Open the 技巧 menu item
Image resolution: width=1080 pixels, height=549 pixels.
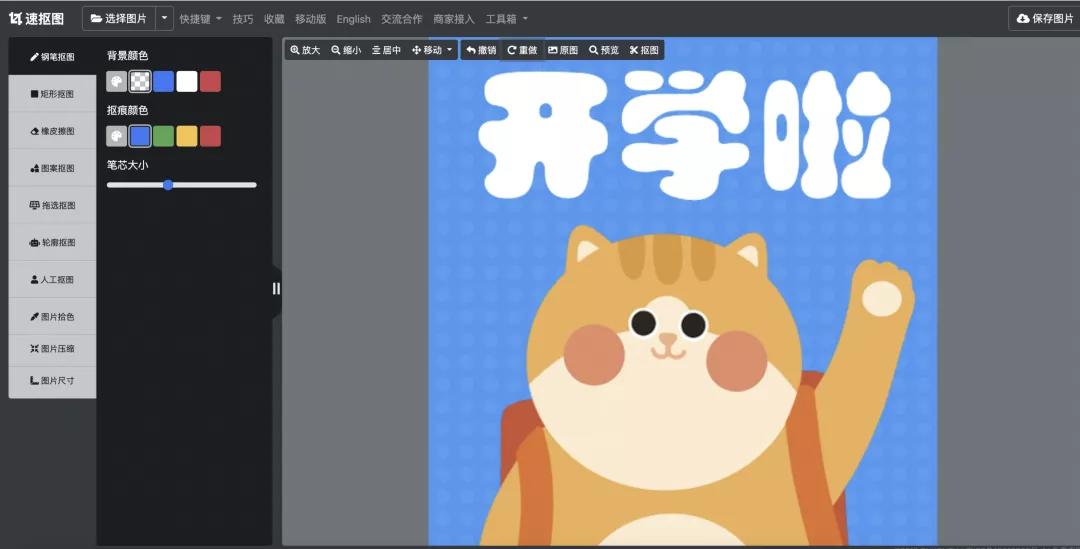242,19
